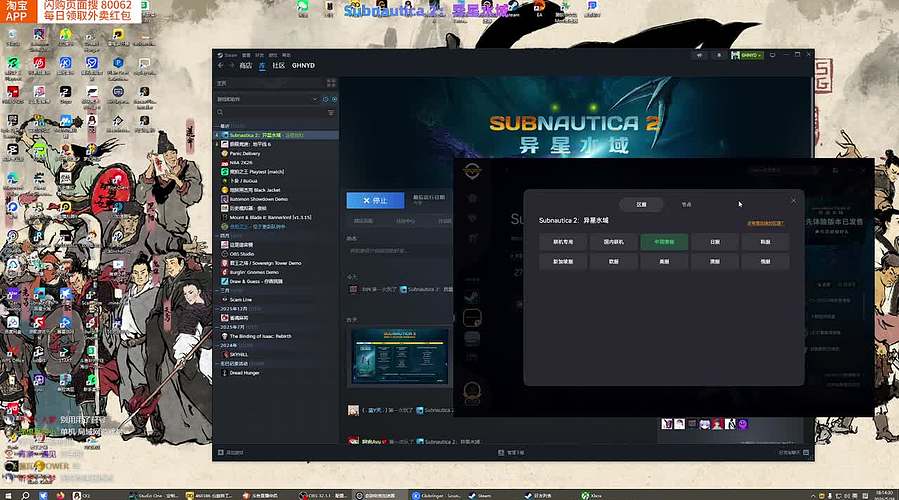Click the taskbar search icon
This screenshot has width=899, height=500.
click(25, 495)
